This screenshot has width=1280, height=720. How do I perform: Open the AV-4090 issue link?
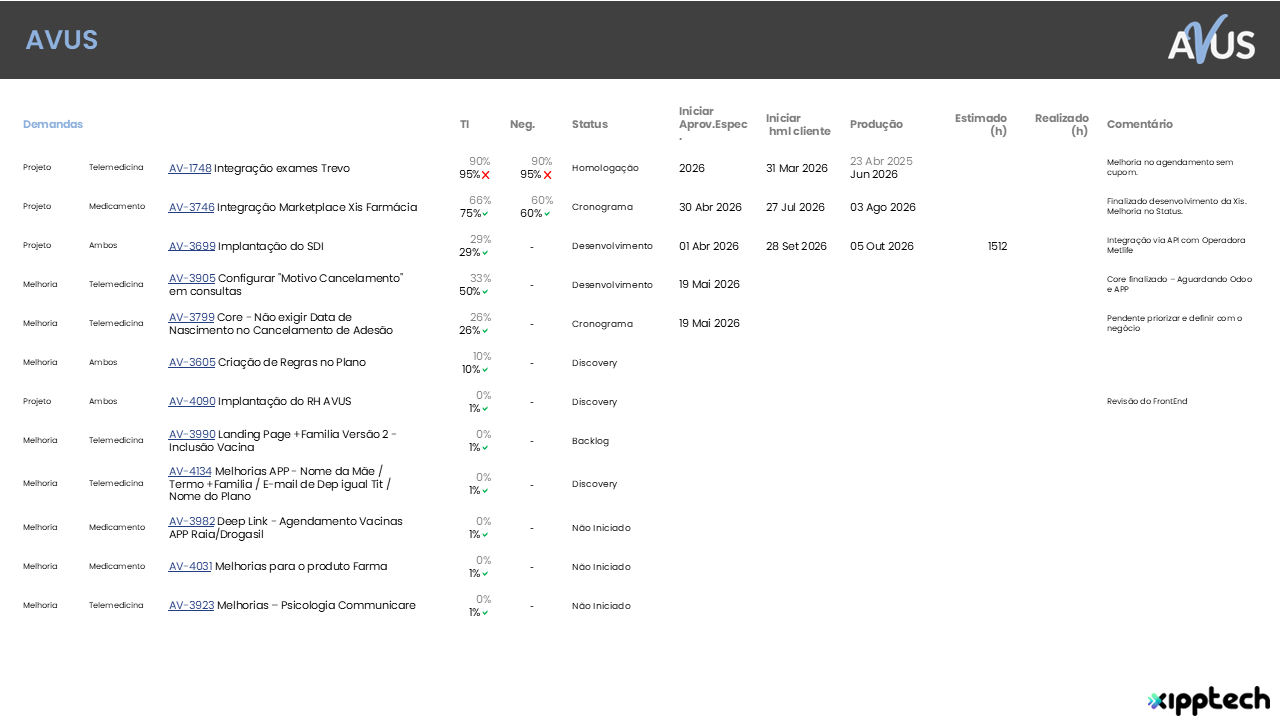point(192,401)
